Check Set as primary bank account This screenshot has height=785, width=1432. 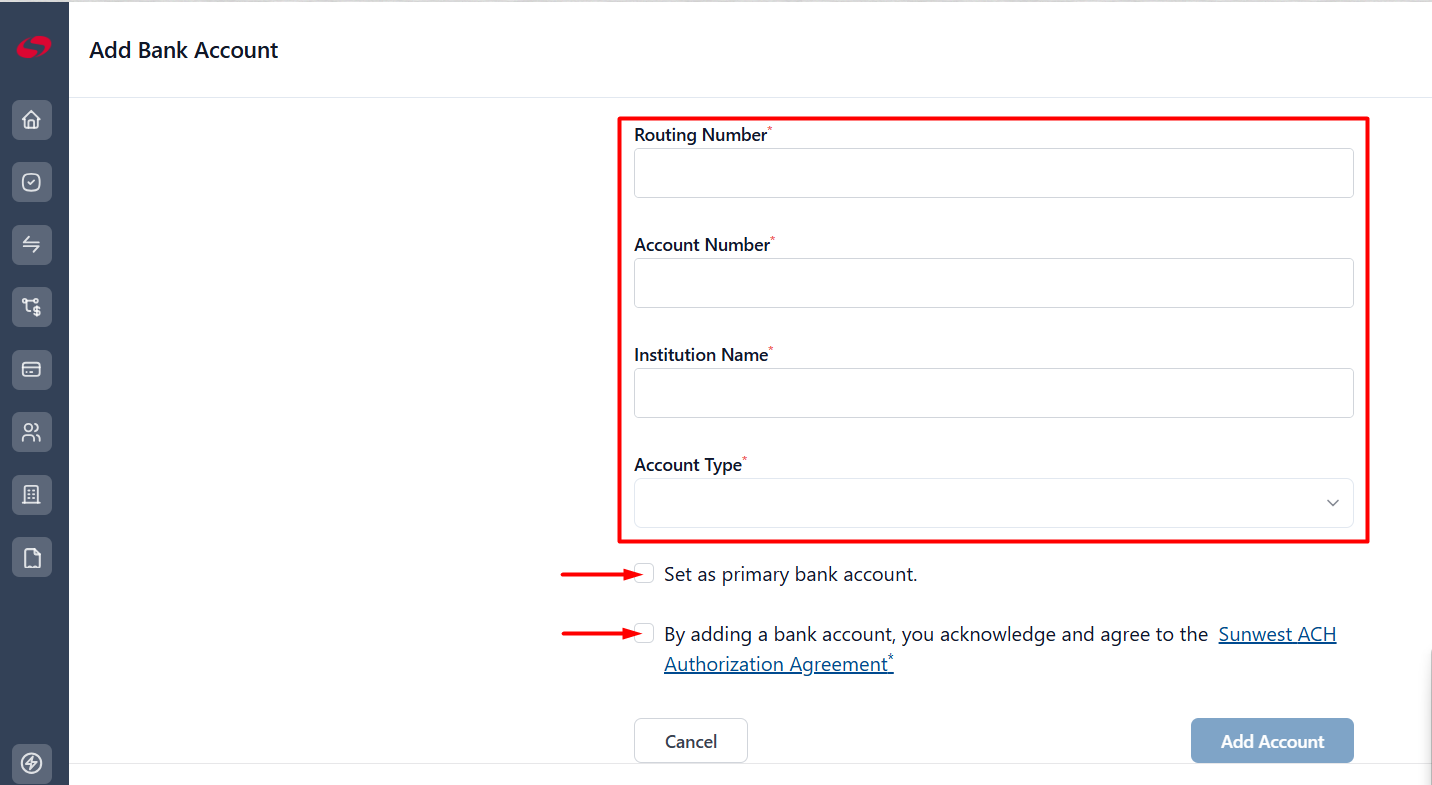pyautogui.click(x=645, y=573)
